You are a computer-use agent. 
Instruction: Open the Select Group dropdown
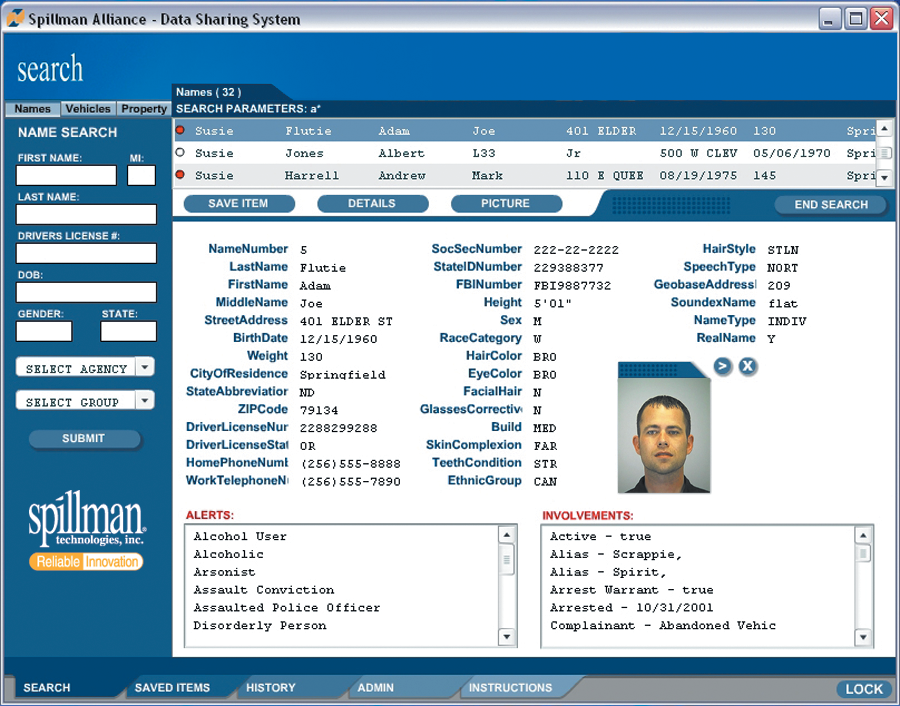coord(145,401)
